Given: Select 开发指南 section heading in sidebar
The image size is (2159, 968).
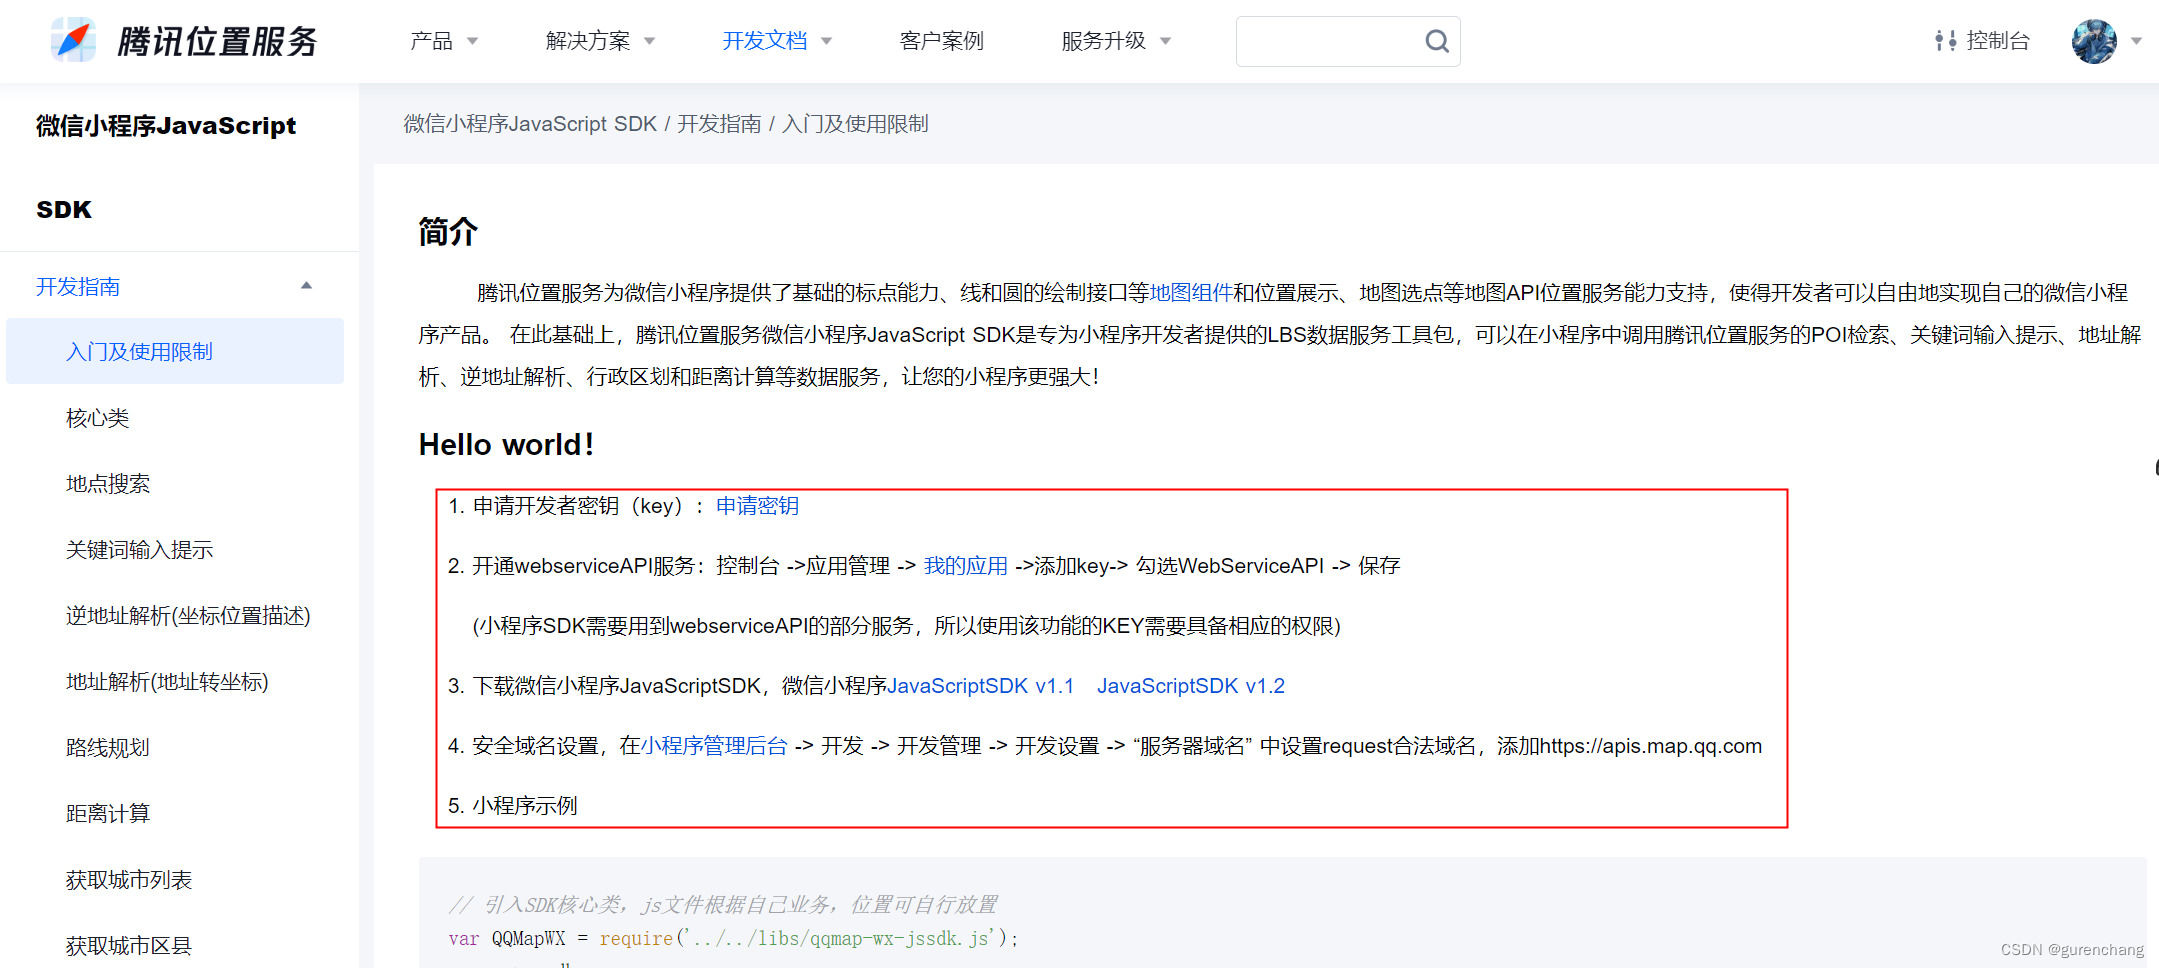Looking at the screenshot, I should pyautogui.click(x=78, y=287).
